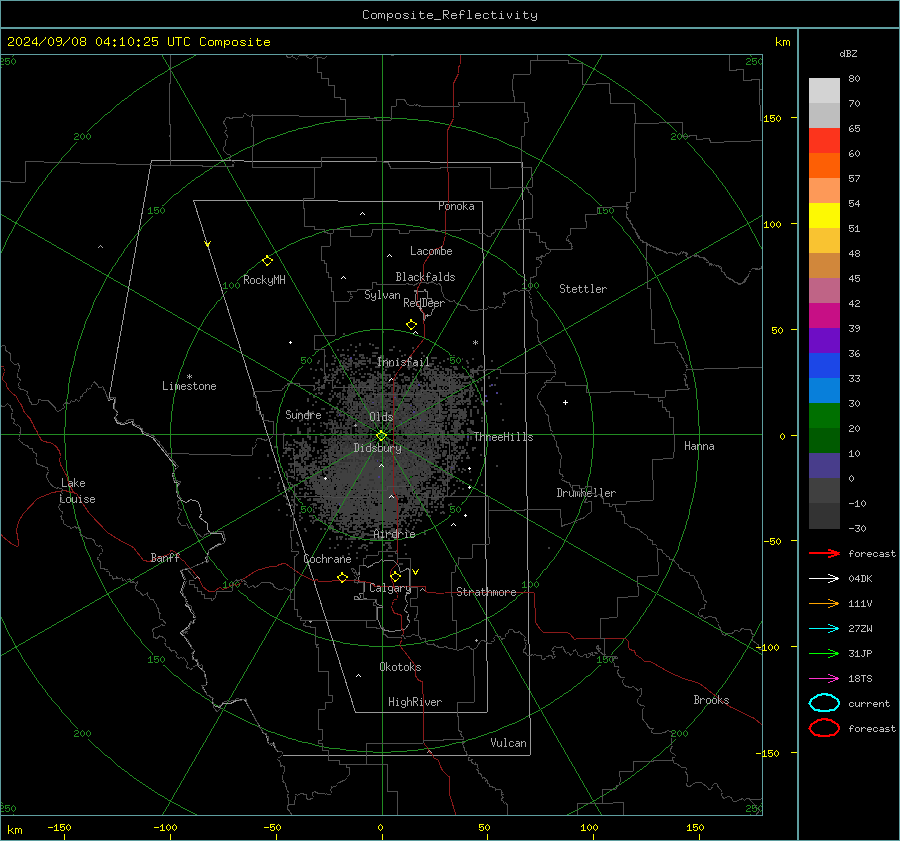Click the cyan 27ZW arrow legend icon
The width and height of the screenshot is (900, 841).
tap(824, 628)
